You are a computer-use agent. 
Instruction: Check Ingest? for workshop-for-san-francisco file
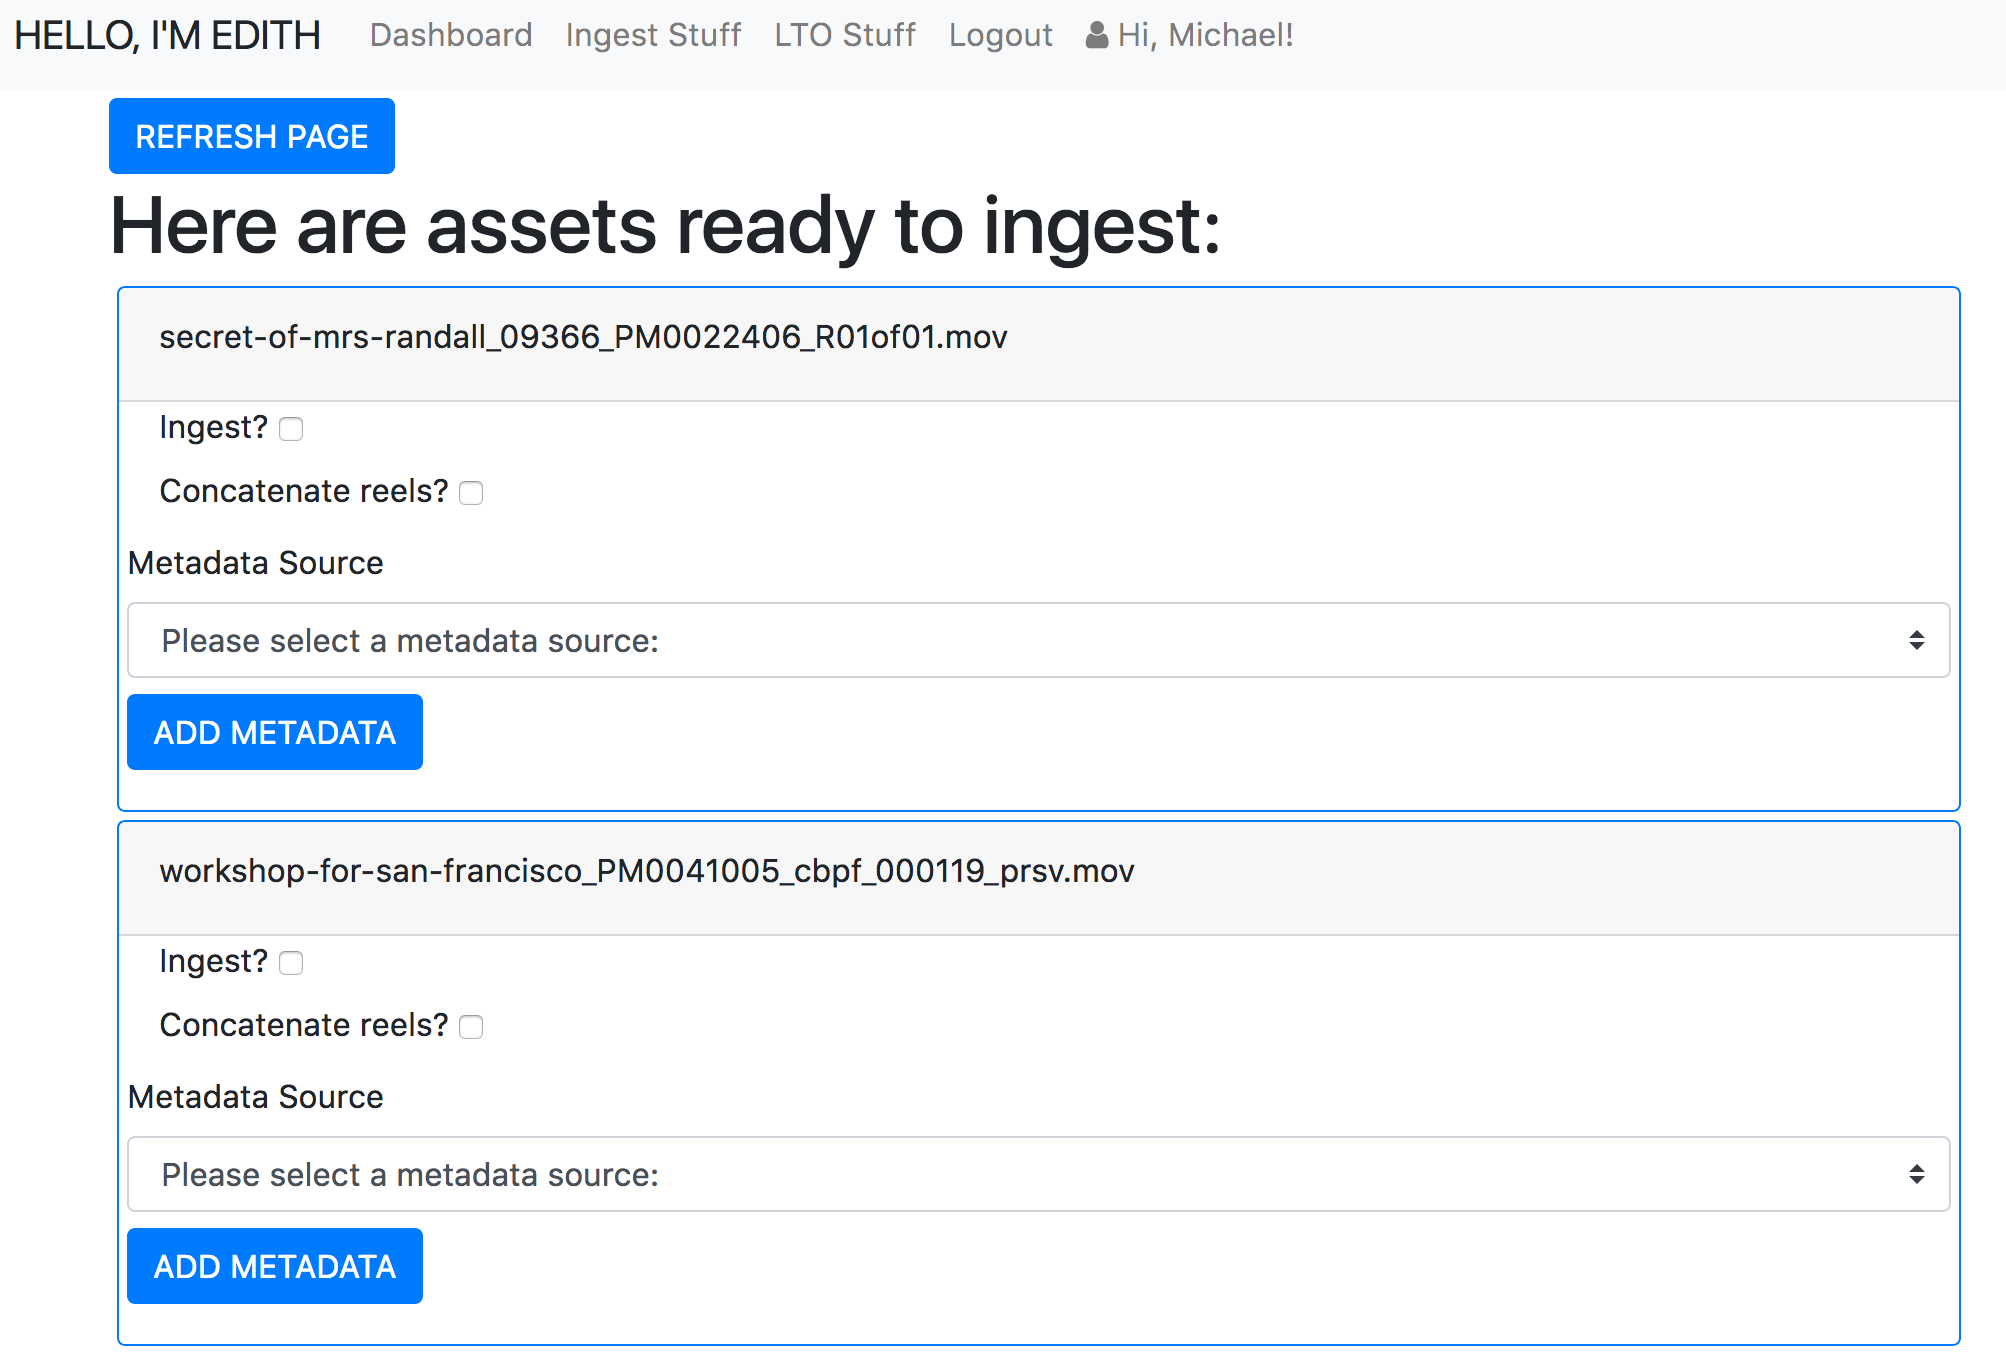291,963
